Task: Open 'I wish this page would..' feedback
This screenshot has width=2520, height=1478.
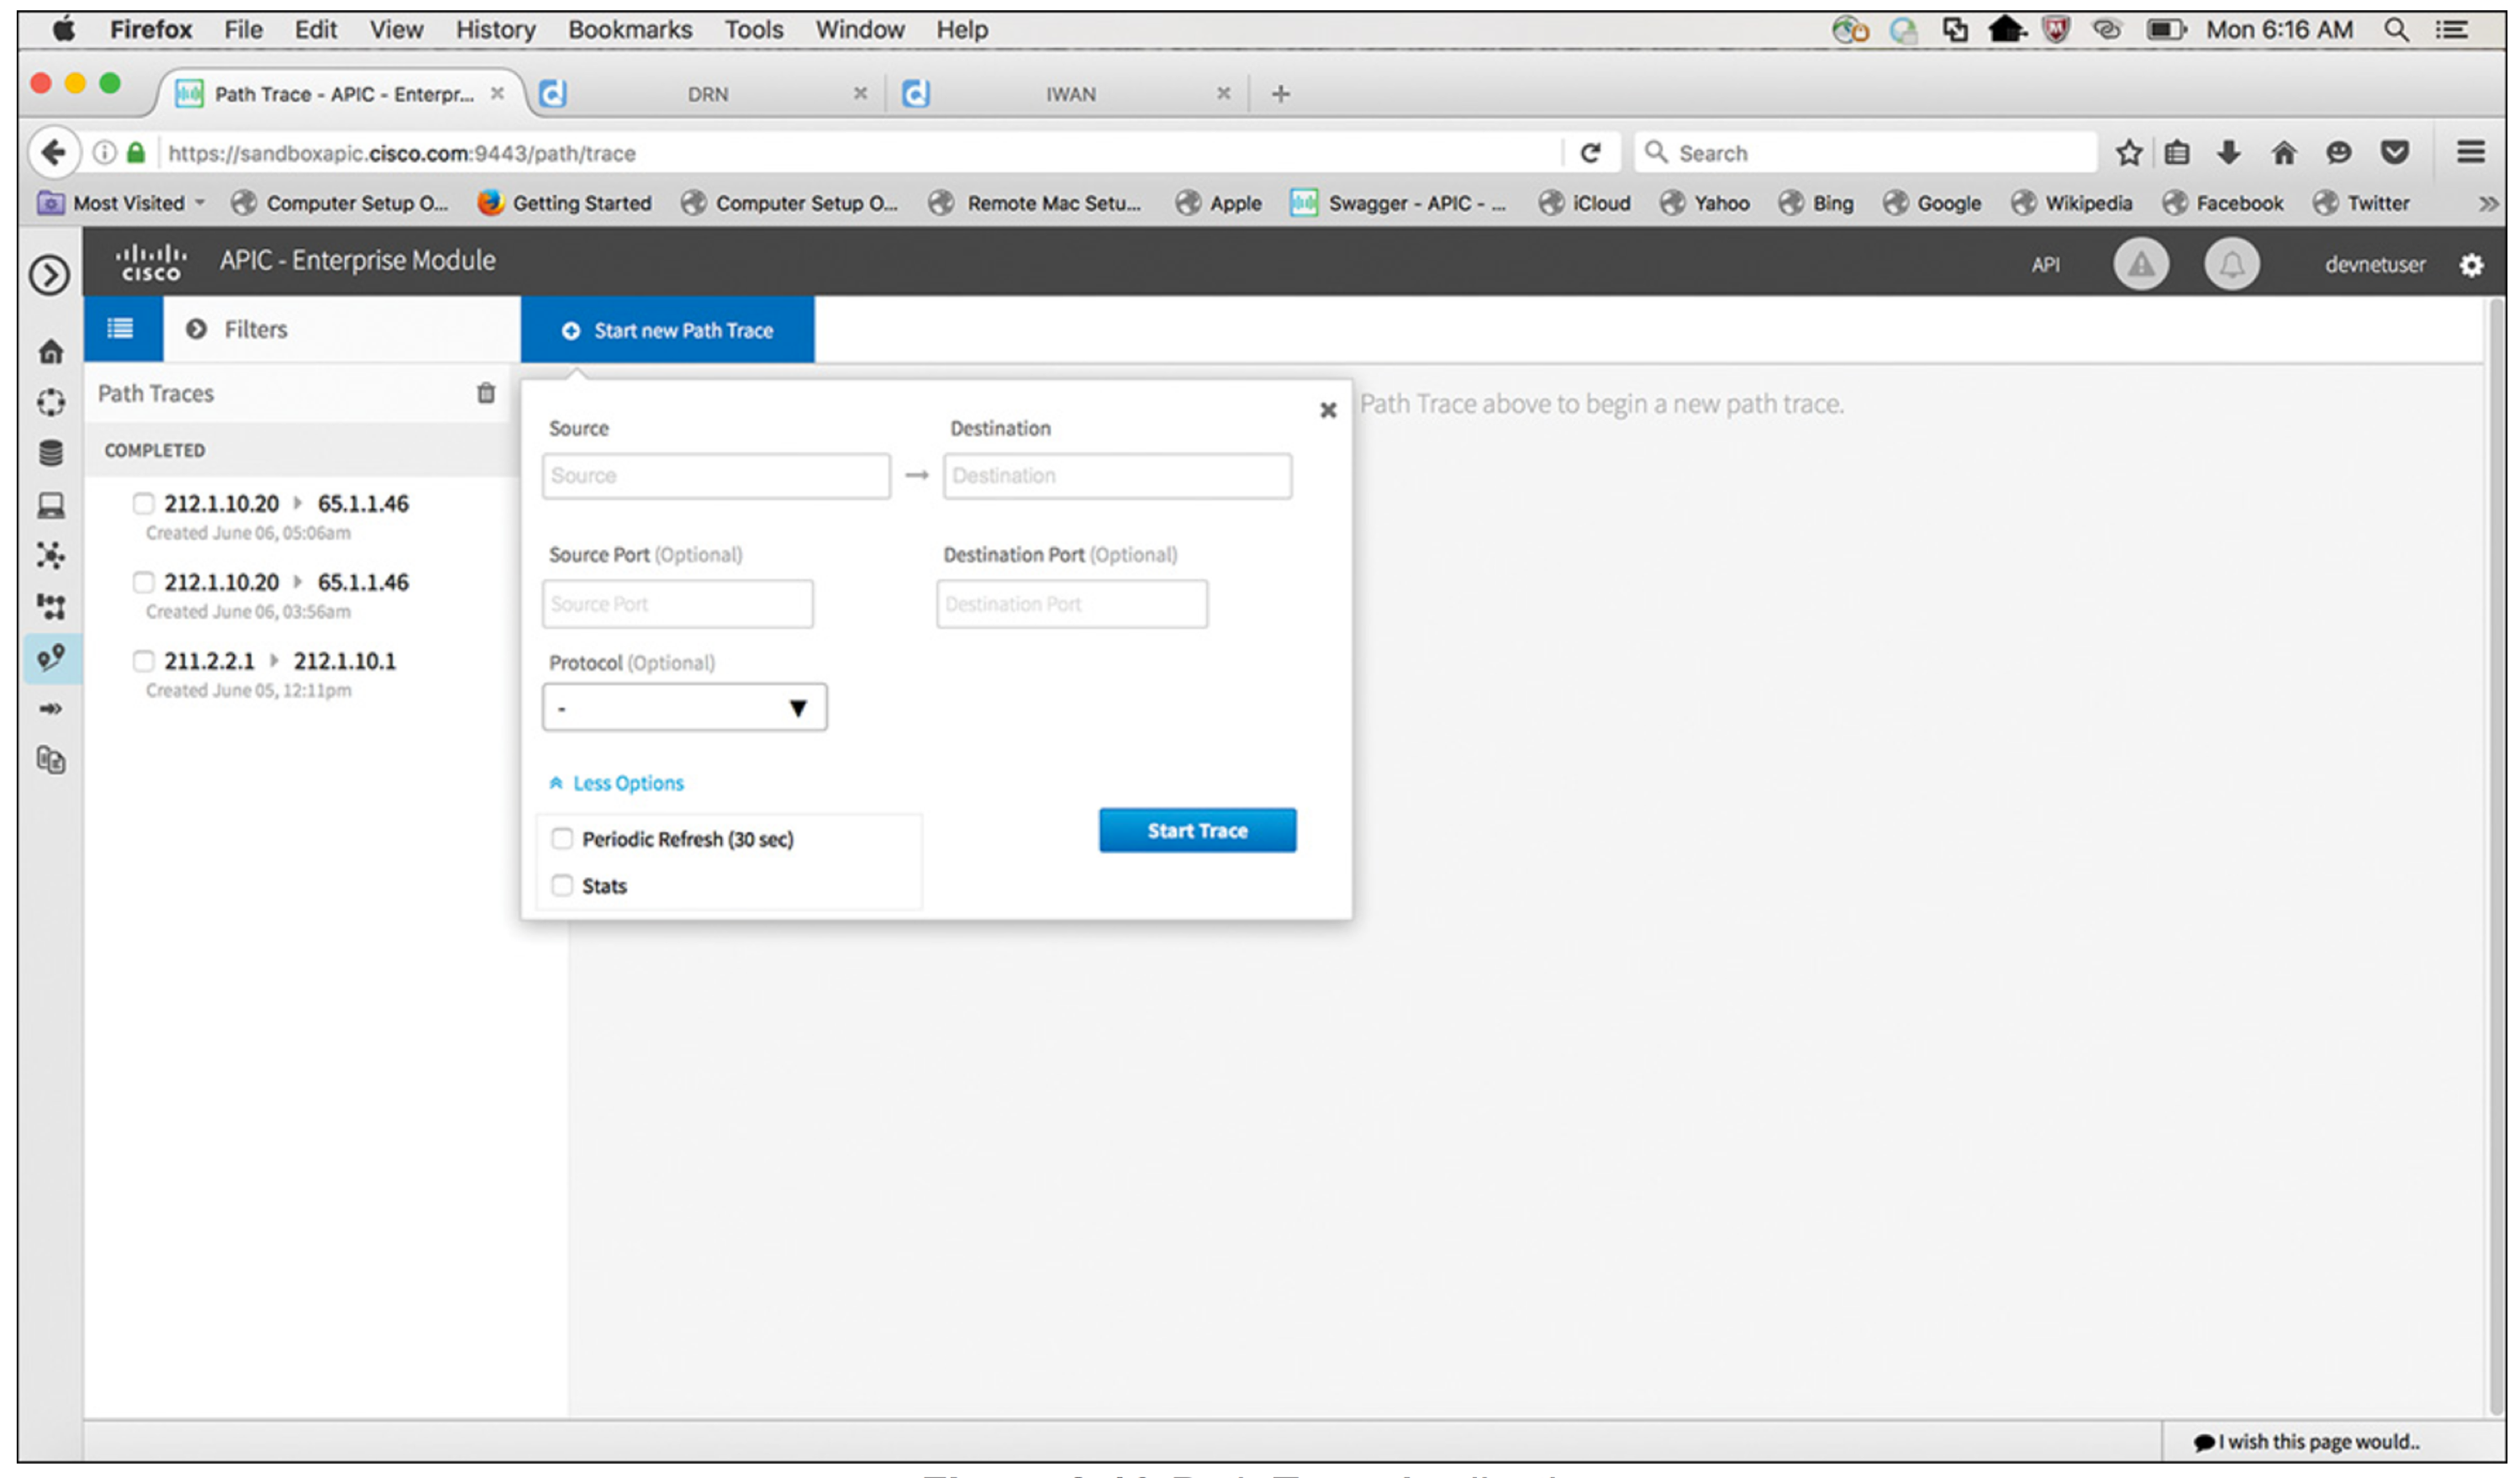Action: tap(2306, 1441)
